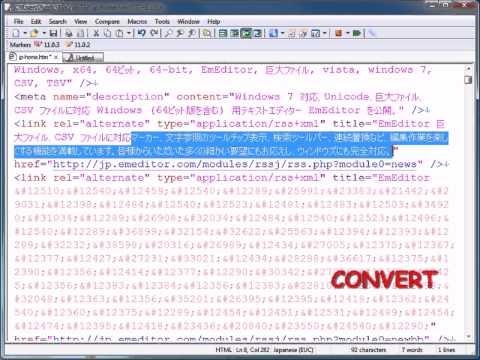
Task: Redo the last undone edit
Action: coord(154,33)
